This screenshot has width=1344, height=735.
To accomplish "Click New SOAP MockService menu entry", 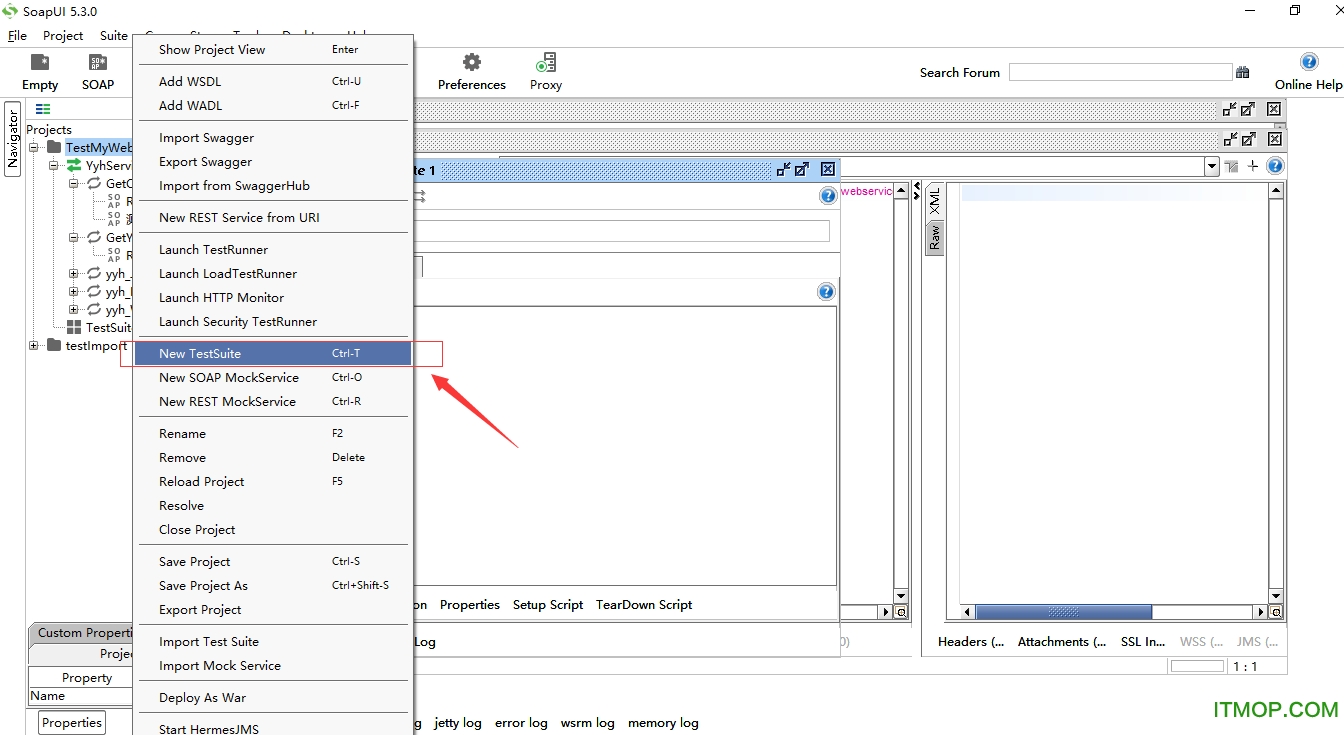I will point(272,377).
